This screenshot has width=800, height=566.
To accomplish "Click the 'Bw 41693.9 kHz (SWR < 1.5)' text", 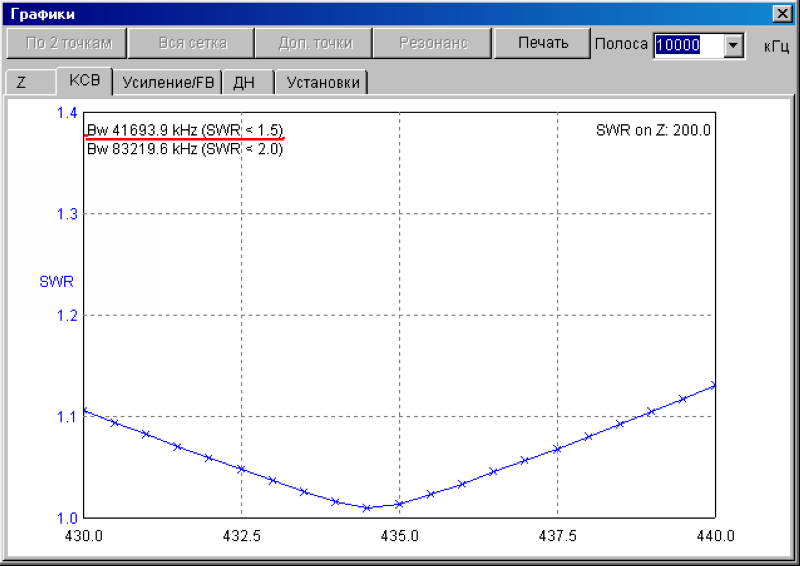I will click(185, 130).
